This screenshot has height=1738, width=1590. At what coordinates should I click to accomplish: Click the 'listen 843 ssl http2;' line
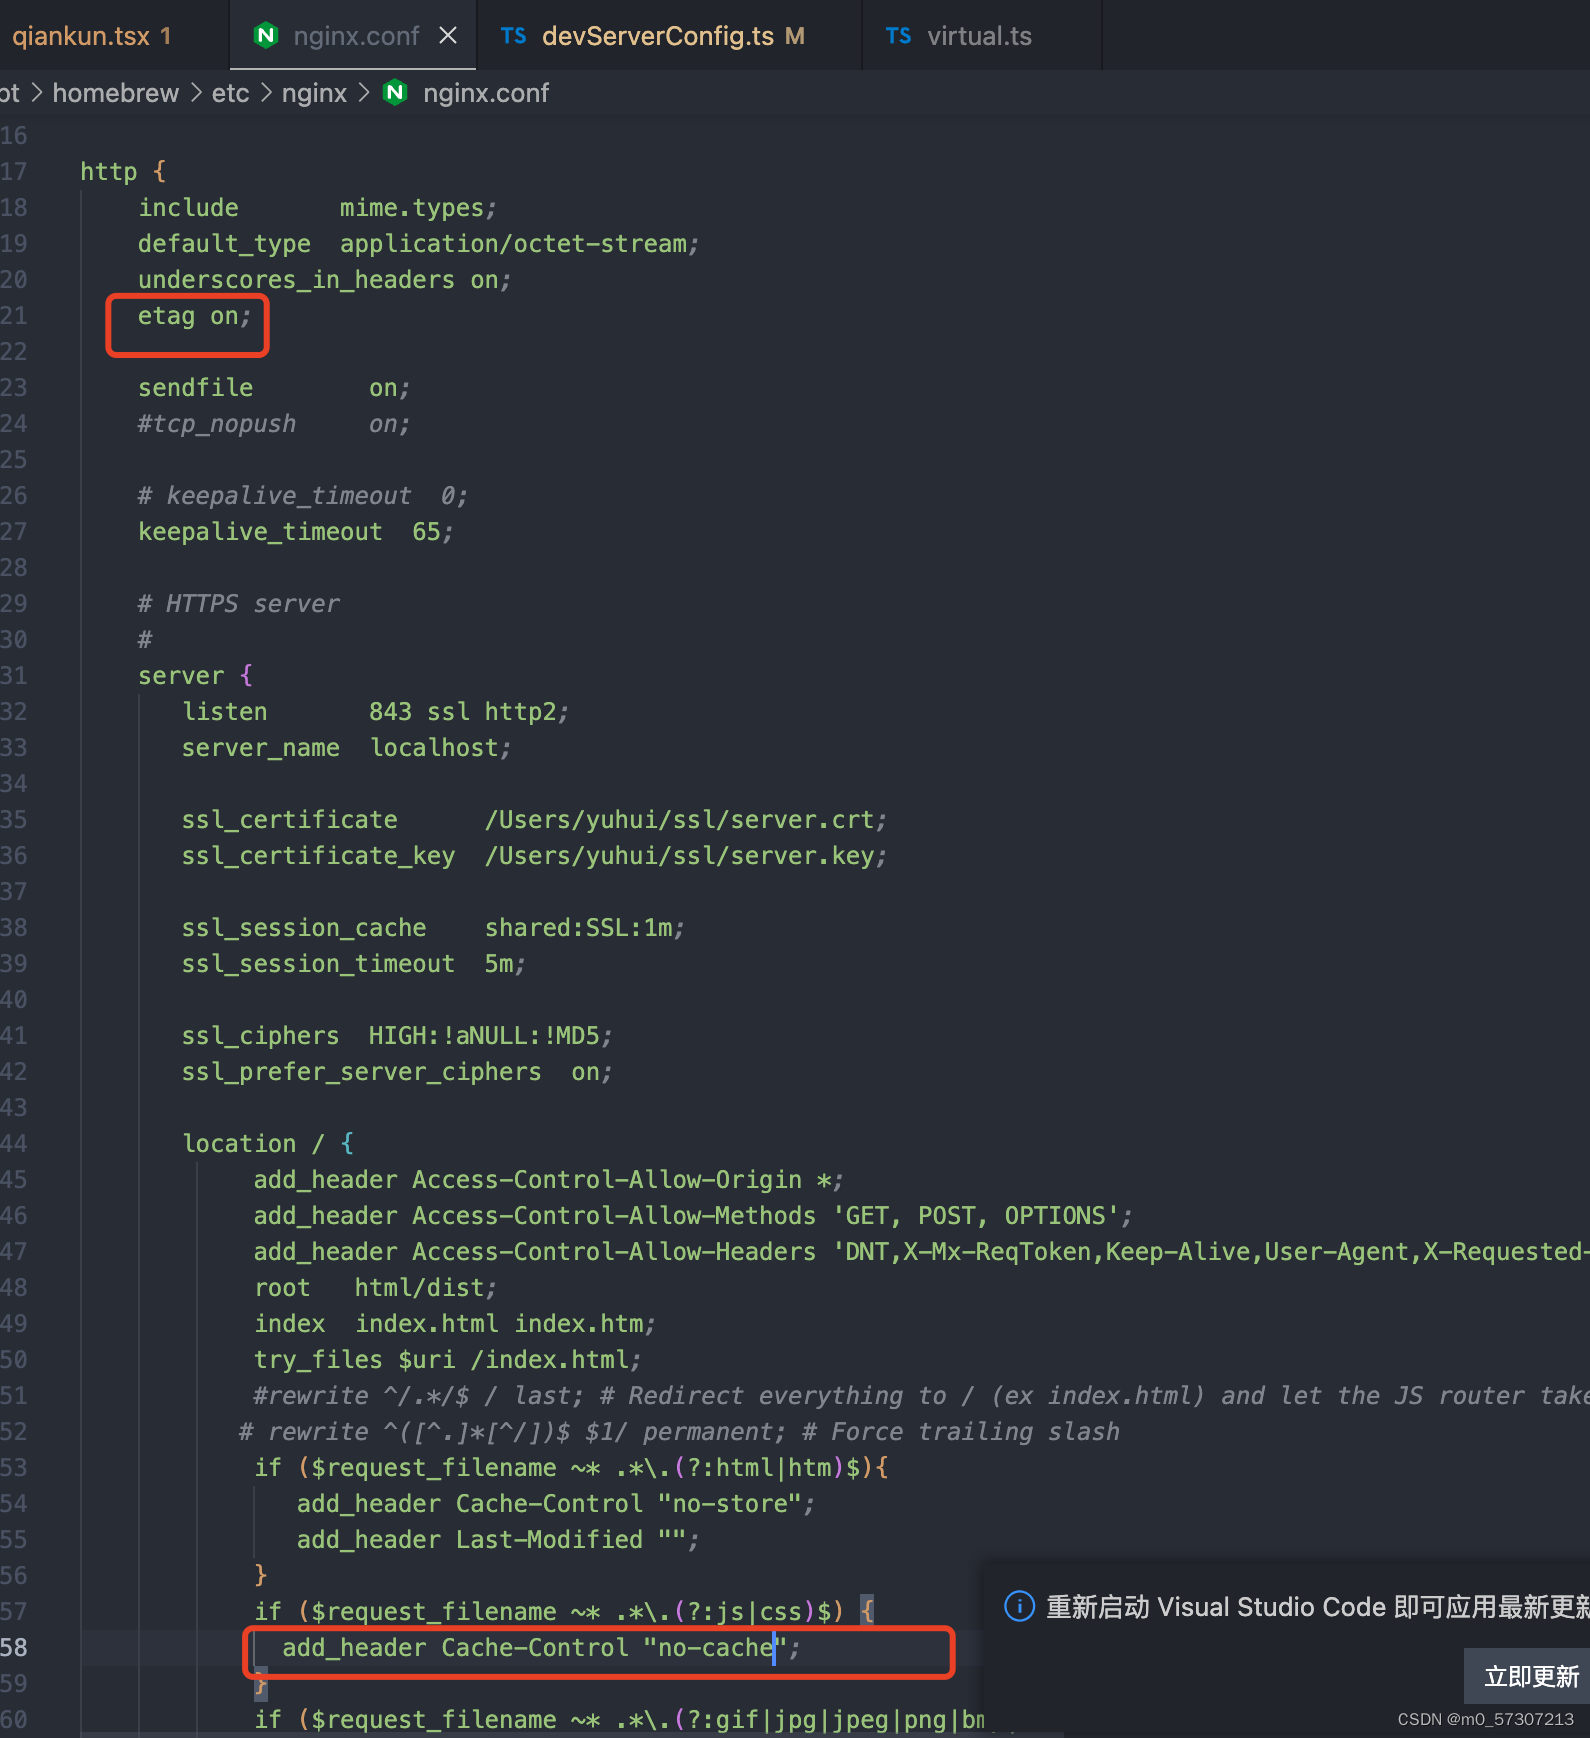tap(375, 712)
